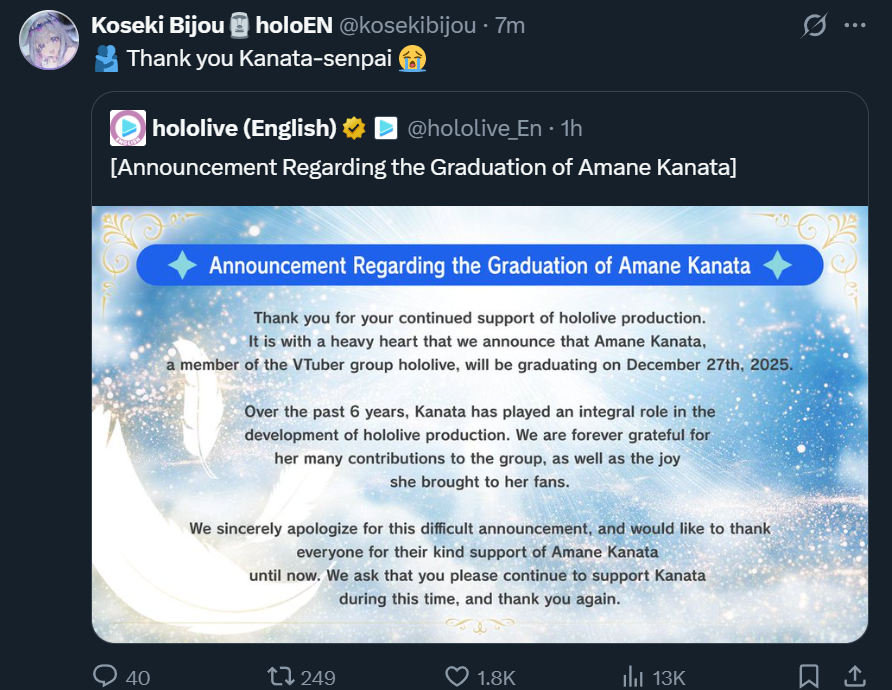This screenshot has width=892, height=690.
Task: Open the three-dot more options menu
Action: (855, 26)
